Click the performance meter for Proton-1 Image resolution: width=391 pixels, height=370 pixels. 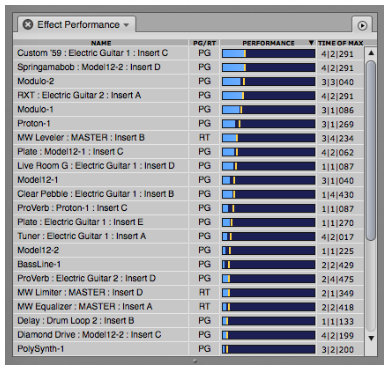pyautogui.click(x=268, y=124)
